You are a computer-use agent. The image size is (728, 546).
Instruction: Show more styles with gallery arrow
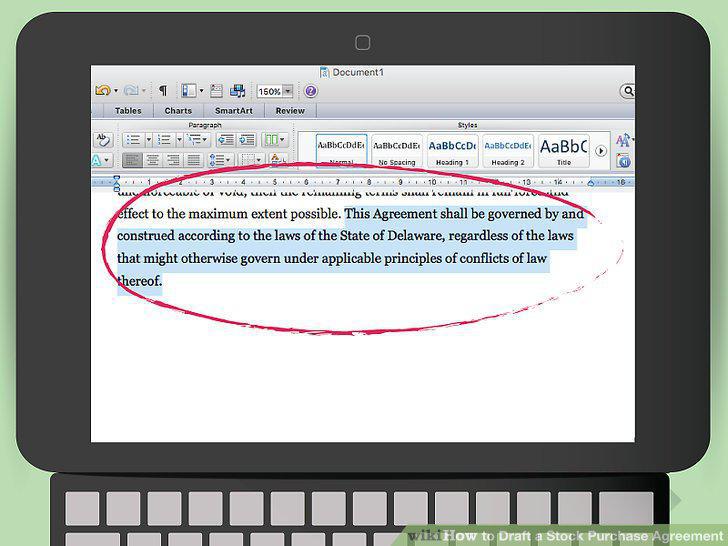(601, 151)
